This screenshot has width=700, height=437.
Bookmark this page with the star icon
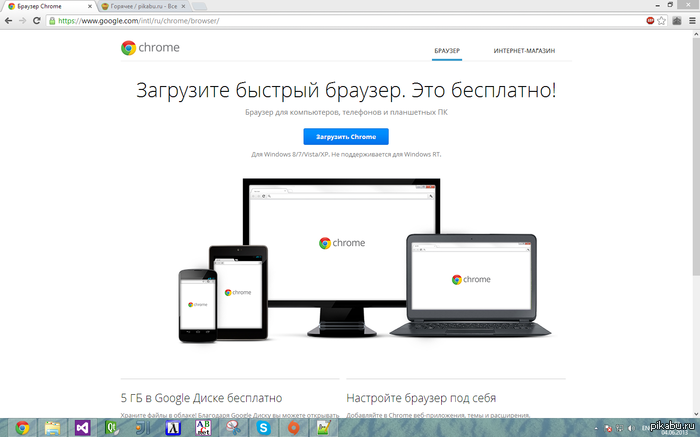point(664,20)
